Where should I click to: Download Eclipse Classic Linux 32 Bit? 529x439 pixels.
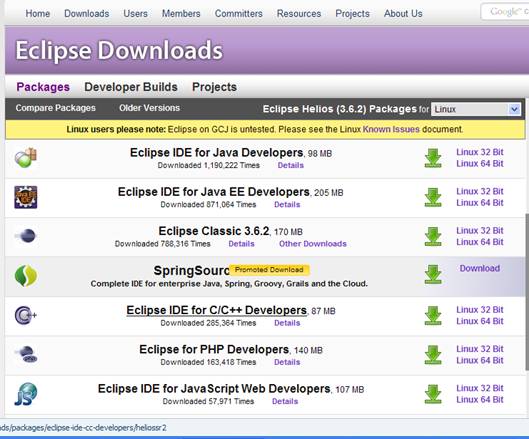[x=479, y=231]
